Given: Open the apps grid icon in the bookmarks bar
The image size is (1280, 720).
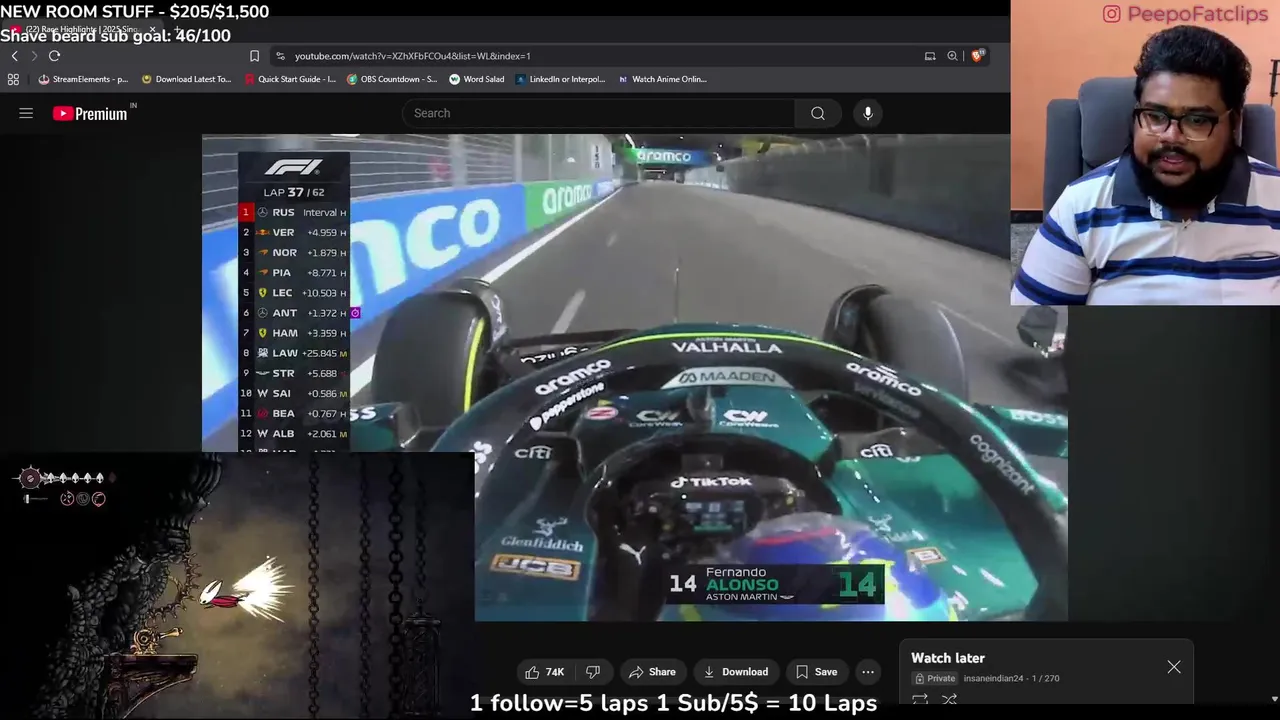Looking at the screenshot, I should [13, 79].
